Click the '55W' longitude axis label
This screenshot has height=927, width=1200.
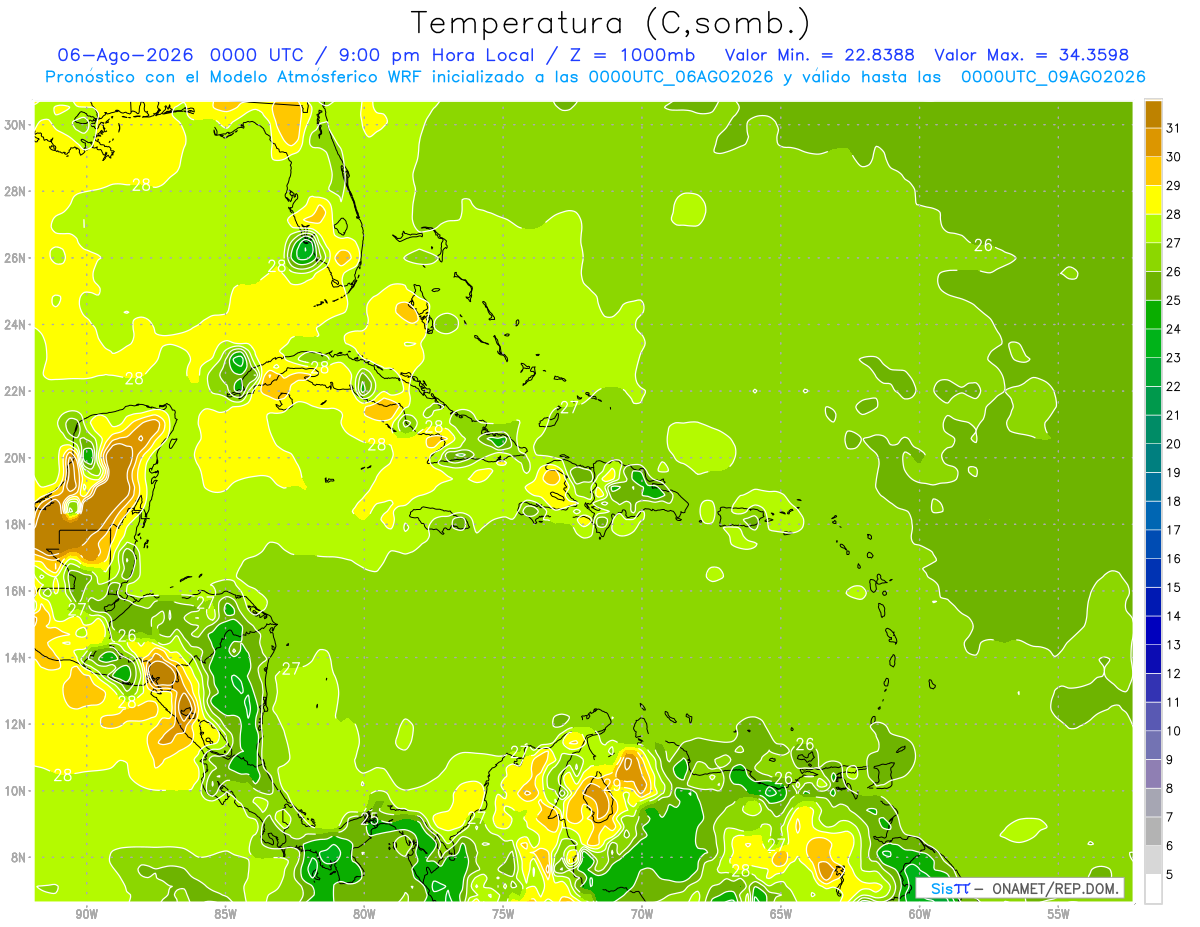(1059, 914)
